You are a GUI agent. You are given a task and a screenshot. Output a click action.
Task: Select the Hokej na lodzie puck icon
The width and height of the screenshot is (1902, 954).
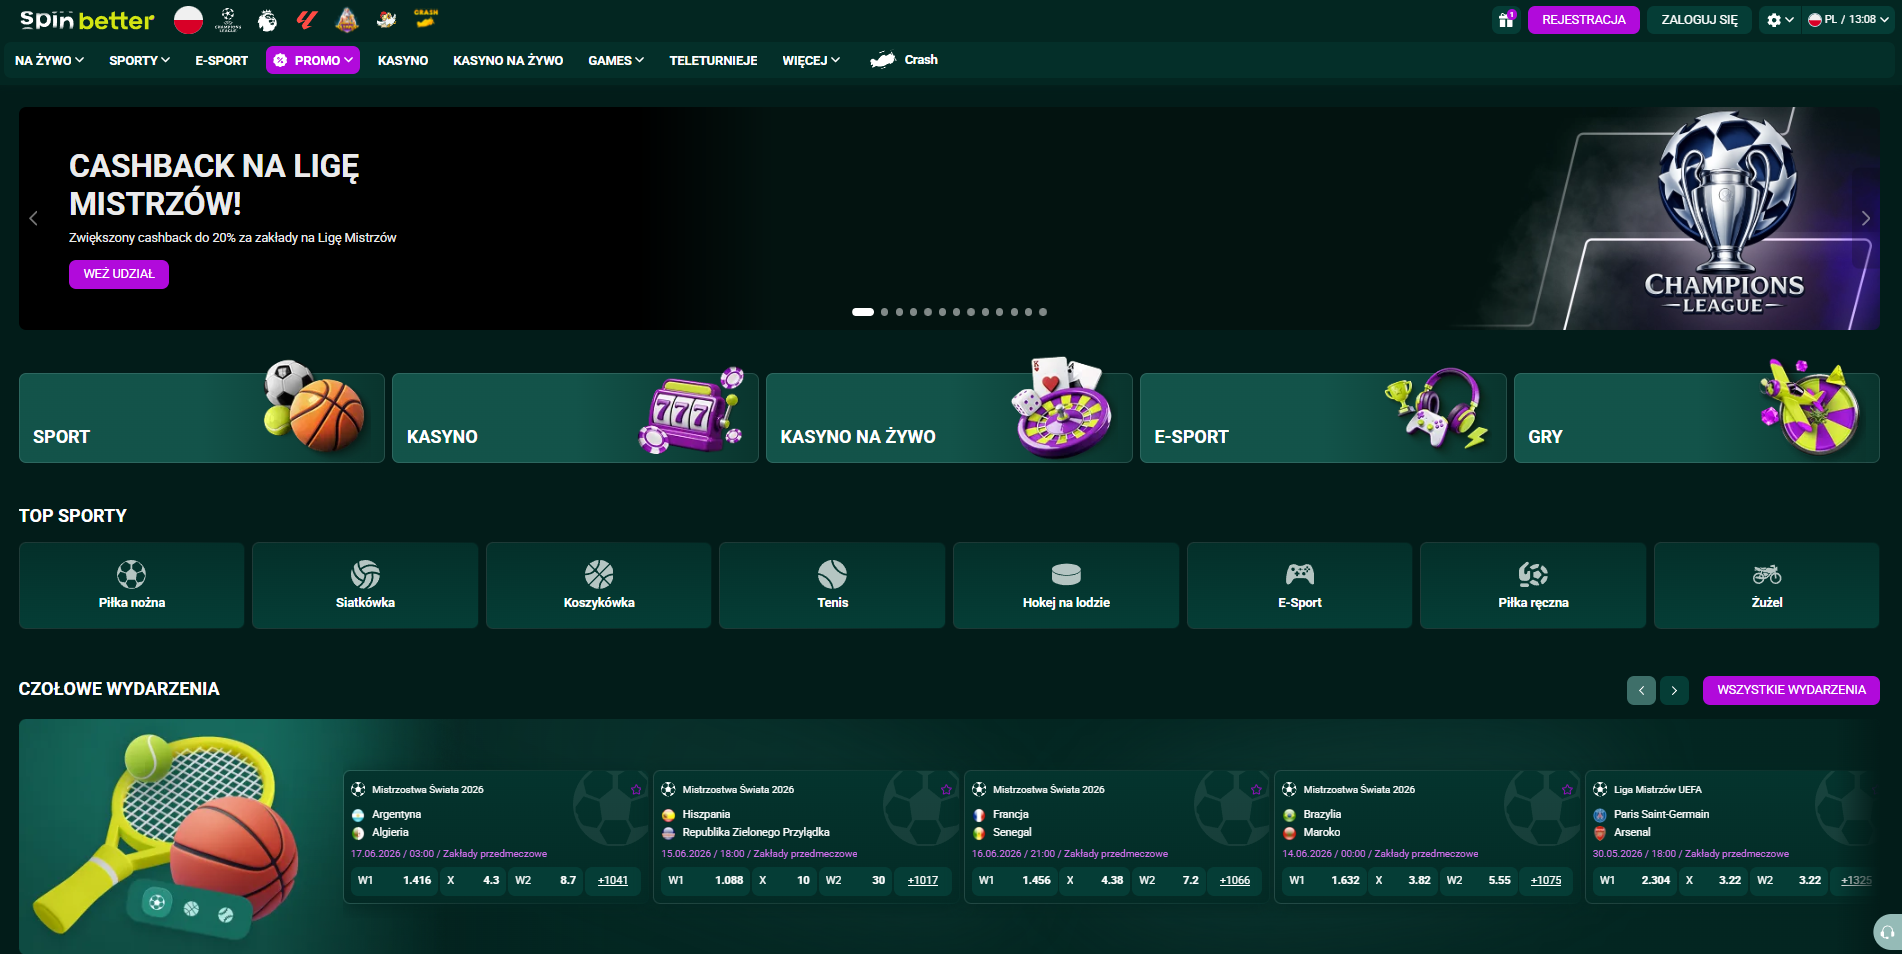click(1066, 574)
